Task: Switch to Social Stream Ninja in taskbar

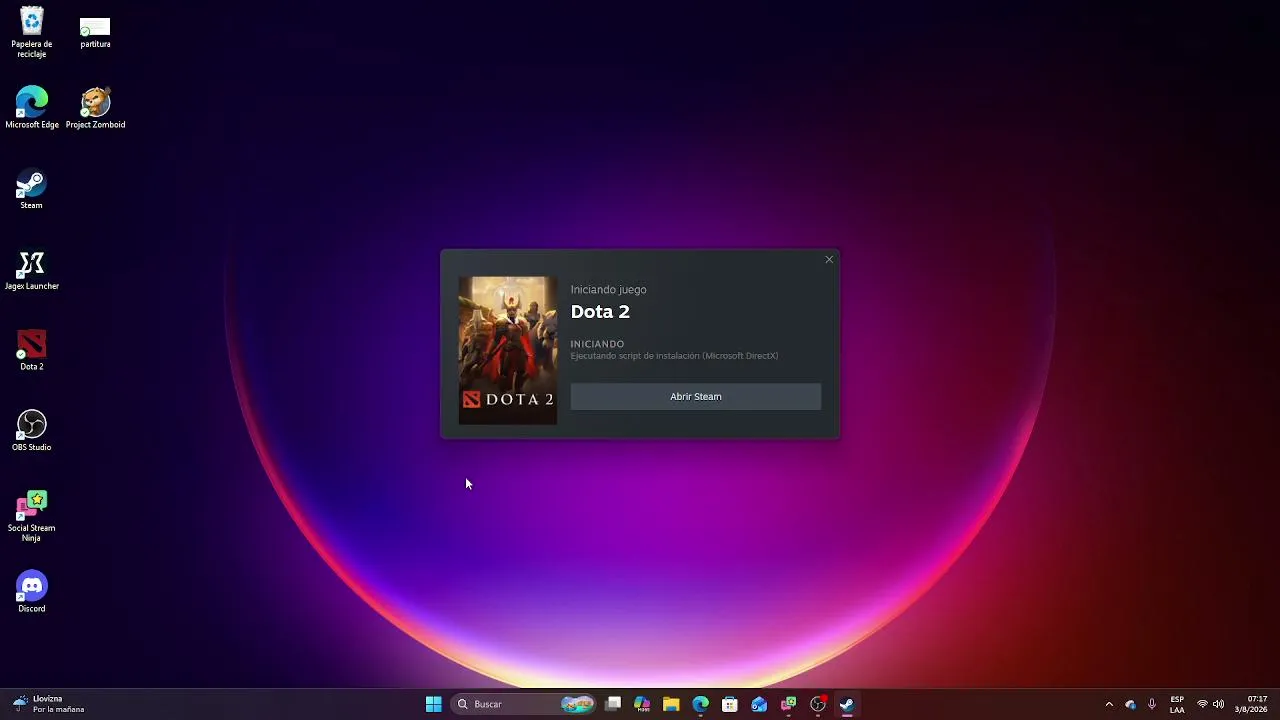Action: pos(788,704)
